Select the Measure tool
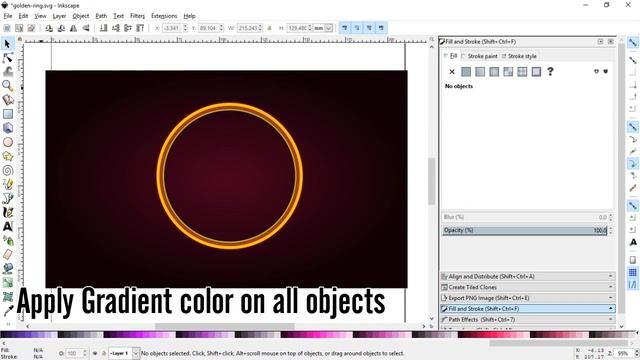Screen dimensions: 640x360 7,100
